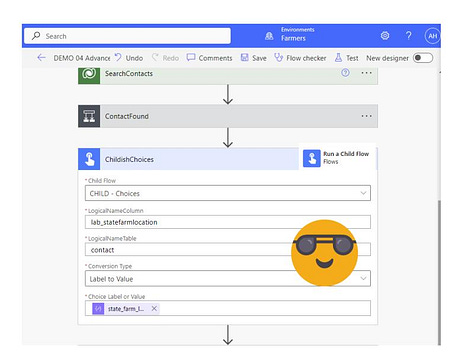Click the Choice Label or Value field

tap(228, 308)
